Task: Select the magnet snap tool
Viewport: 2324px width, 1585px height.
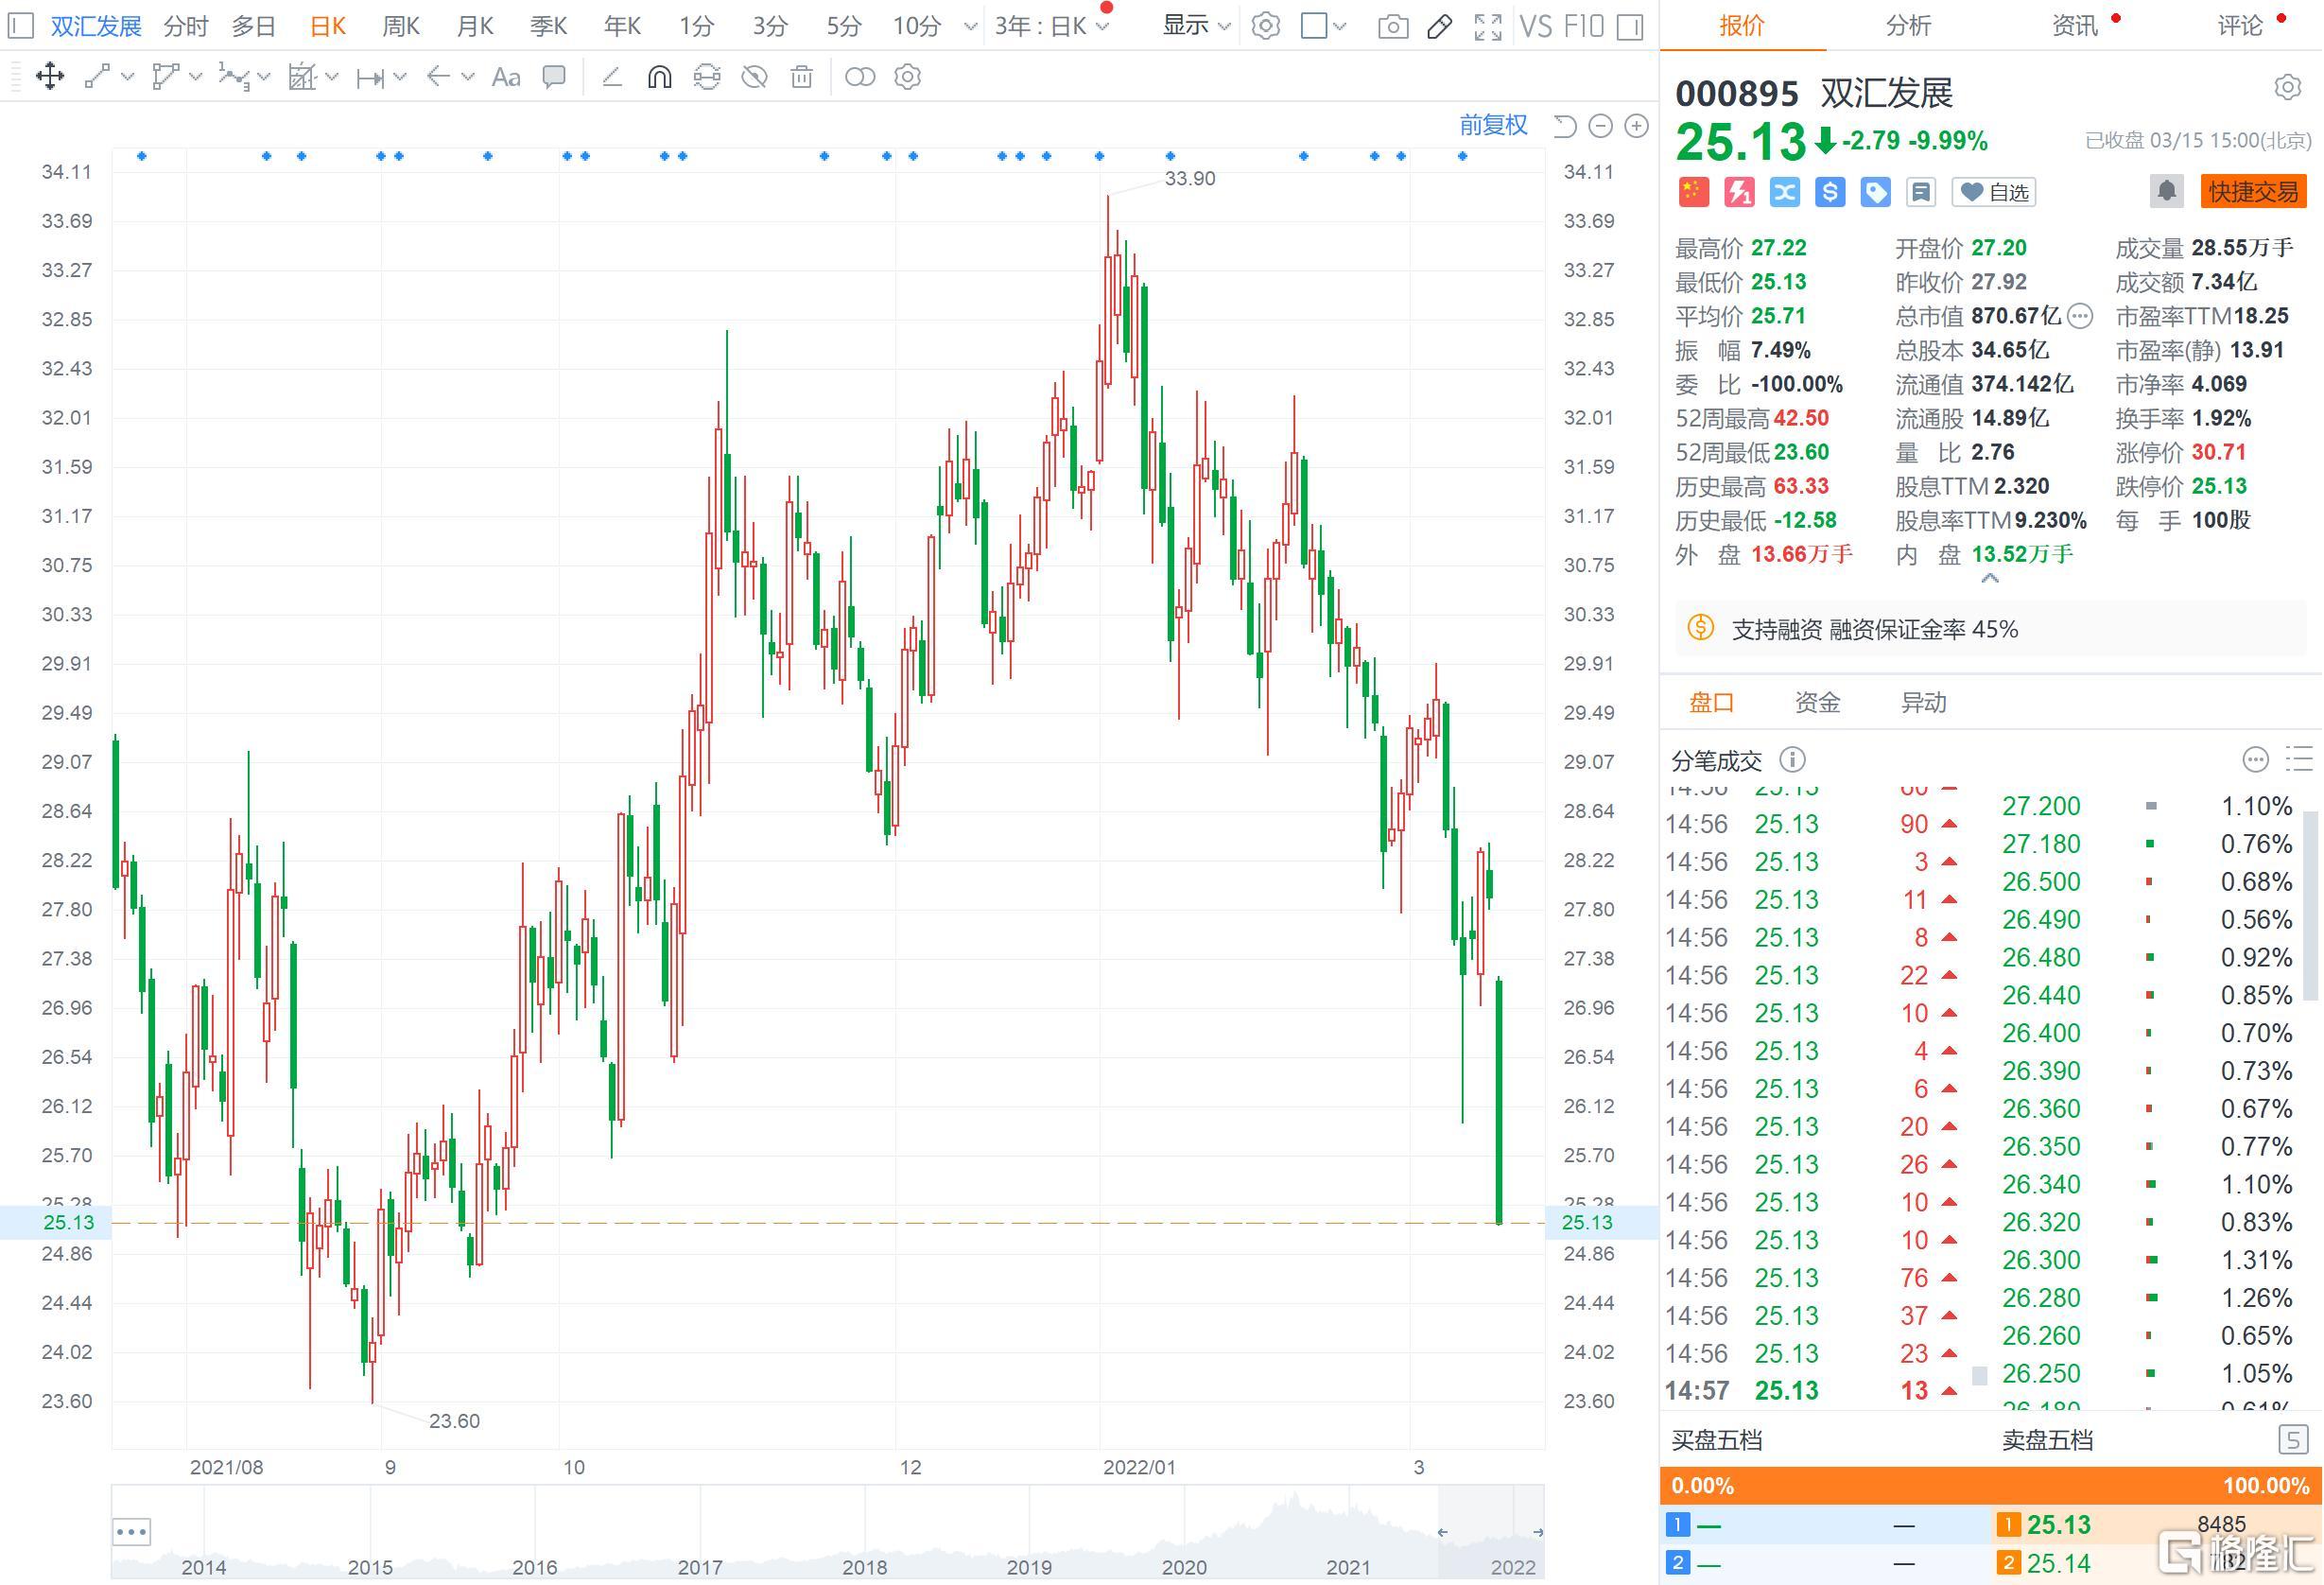Action: (659, 77)
